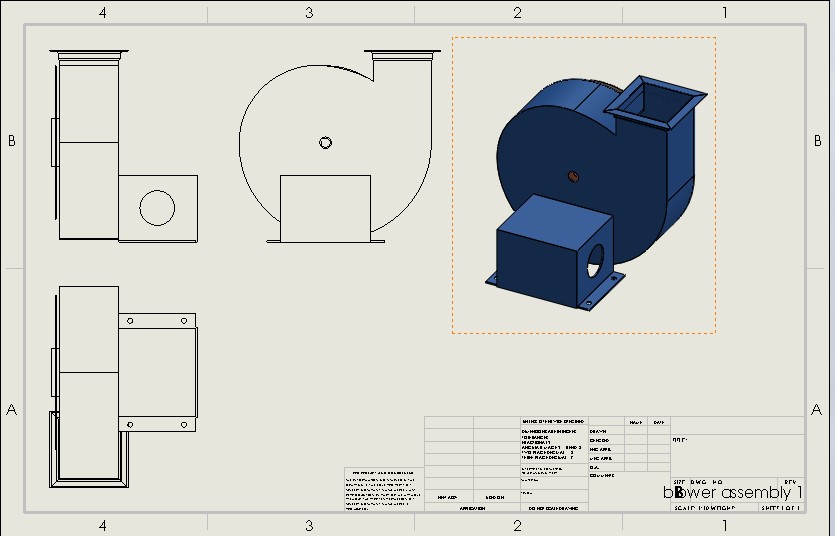Click the 'DATE' column header
Screen dimensions: 835x536
(x=659, y=423)
